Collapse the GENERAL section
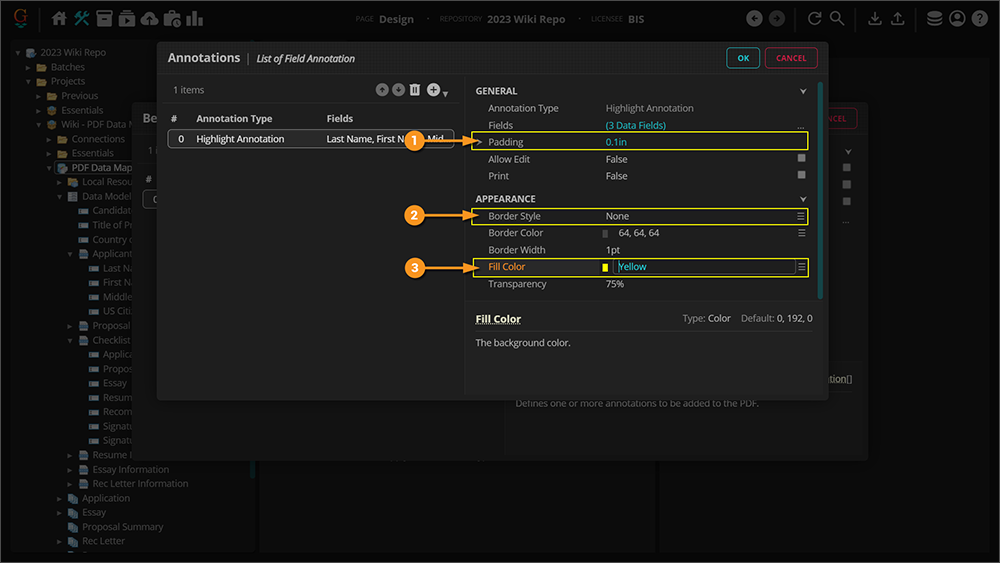1000x563 pixels. [802, 91]
